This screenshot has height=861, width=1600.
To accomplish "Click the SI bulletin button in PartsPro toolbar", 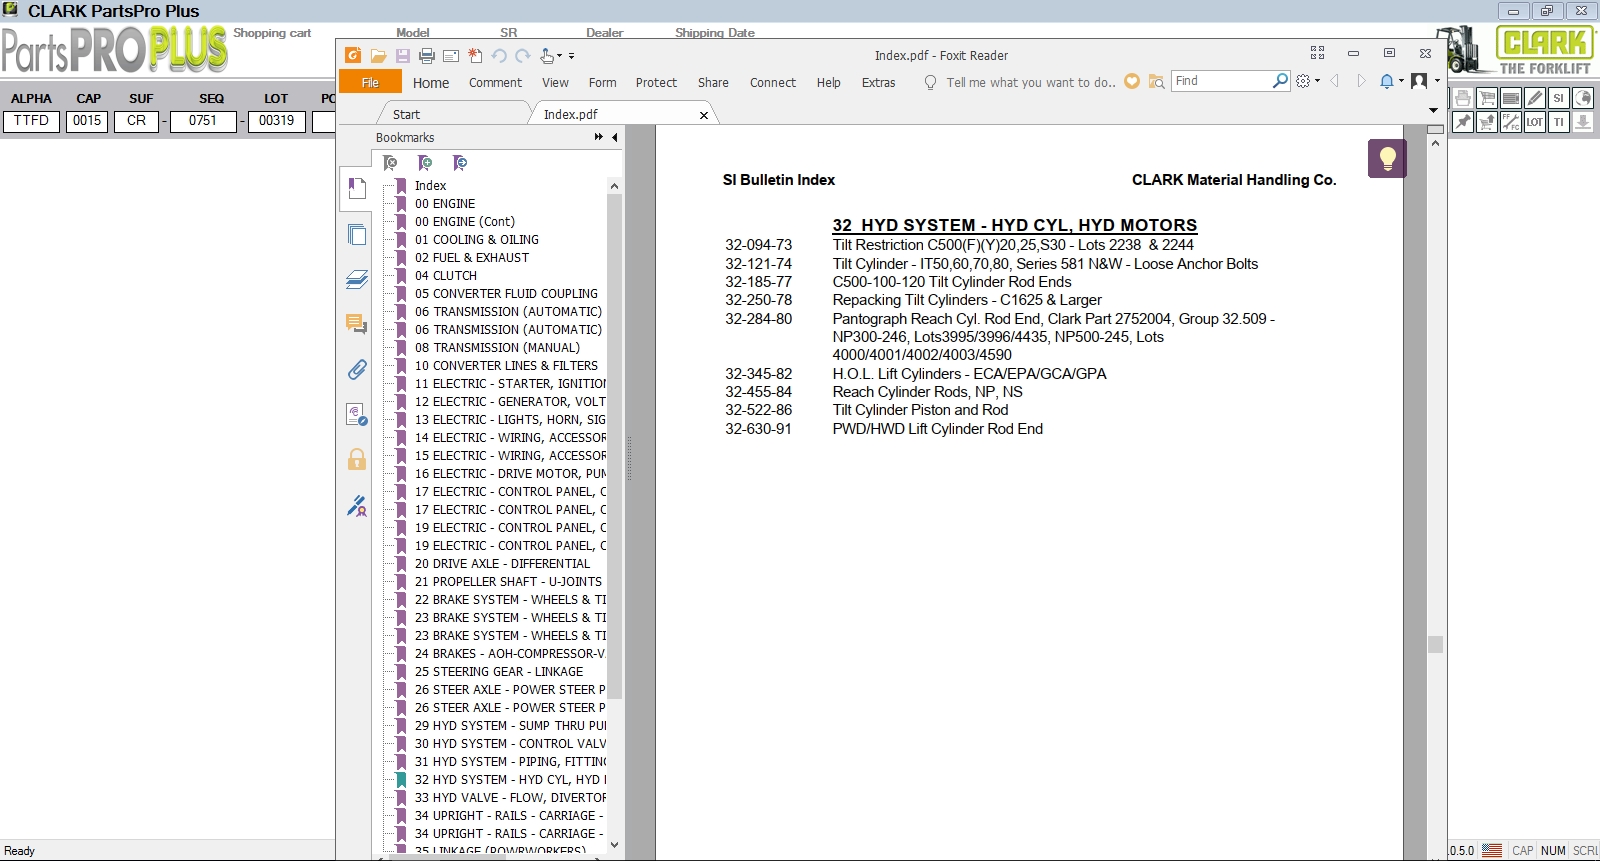I will (x=1558, y=98).
